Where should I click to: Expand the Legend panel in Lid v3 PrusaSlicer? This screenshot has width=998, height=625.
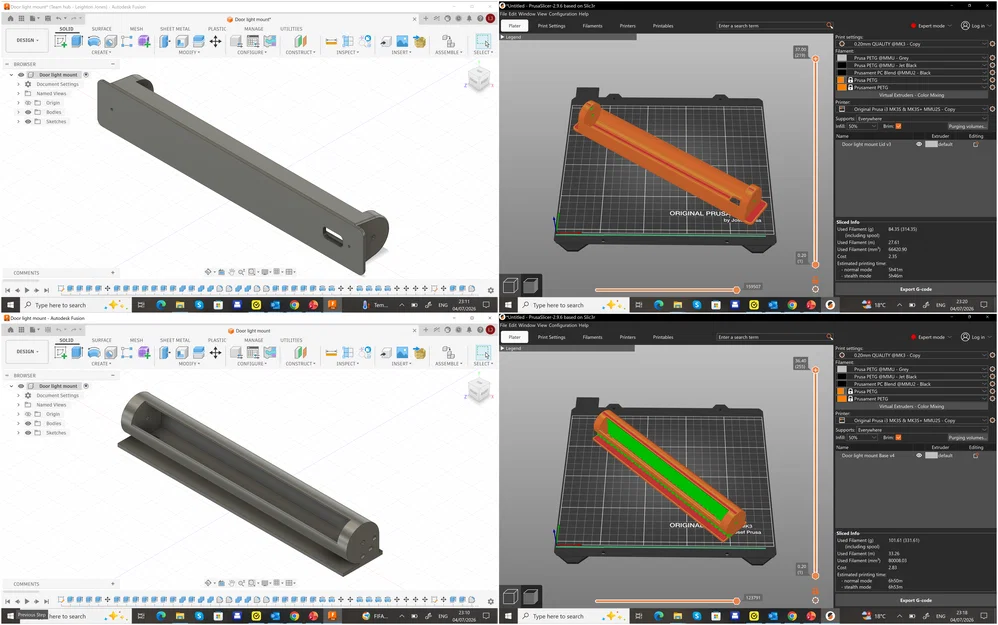[502, 37]
